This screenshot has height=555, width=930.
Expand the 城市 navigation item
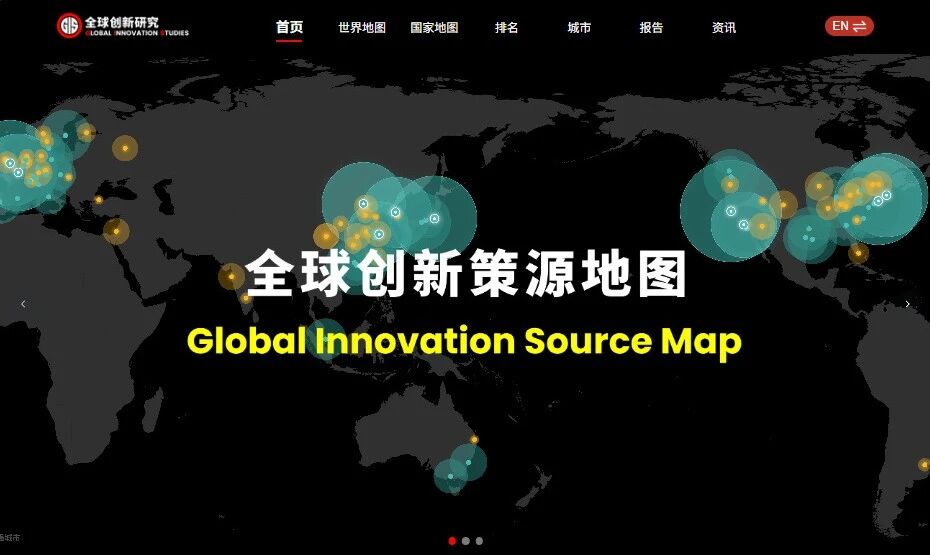579,28
